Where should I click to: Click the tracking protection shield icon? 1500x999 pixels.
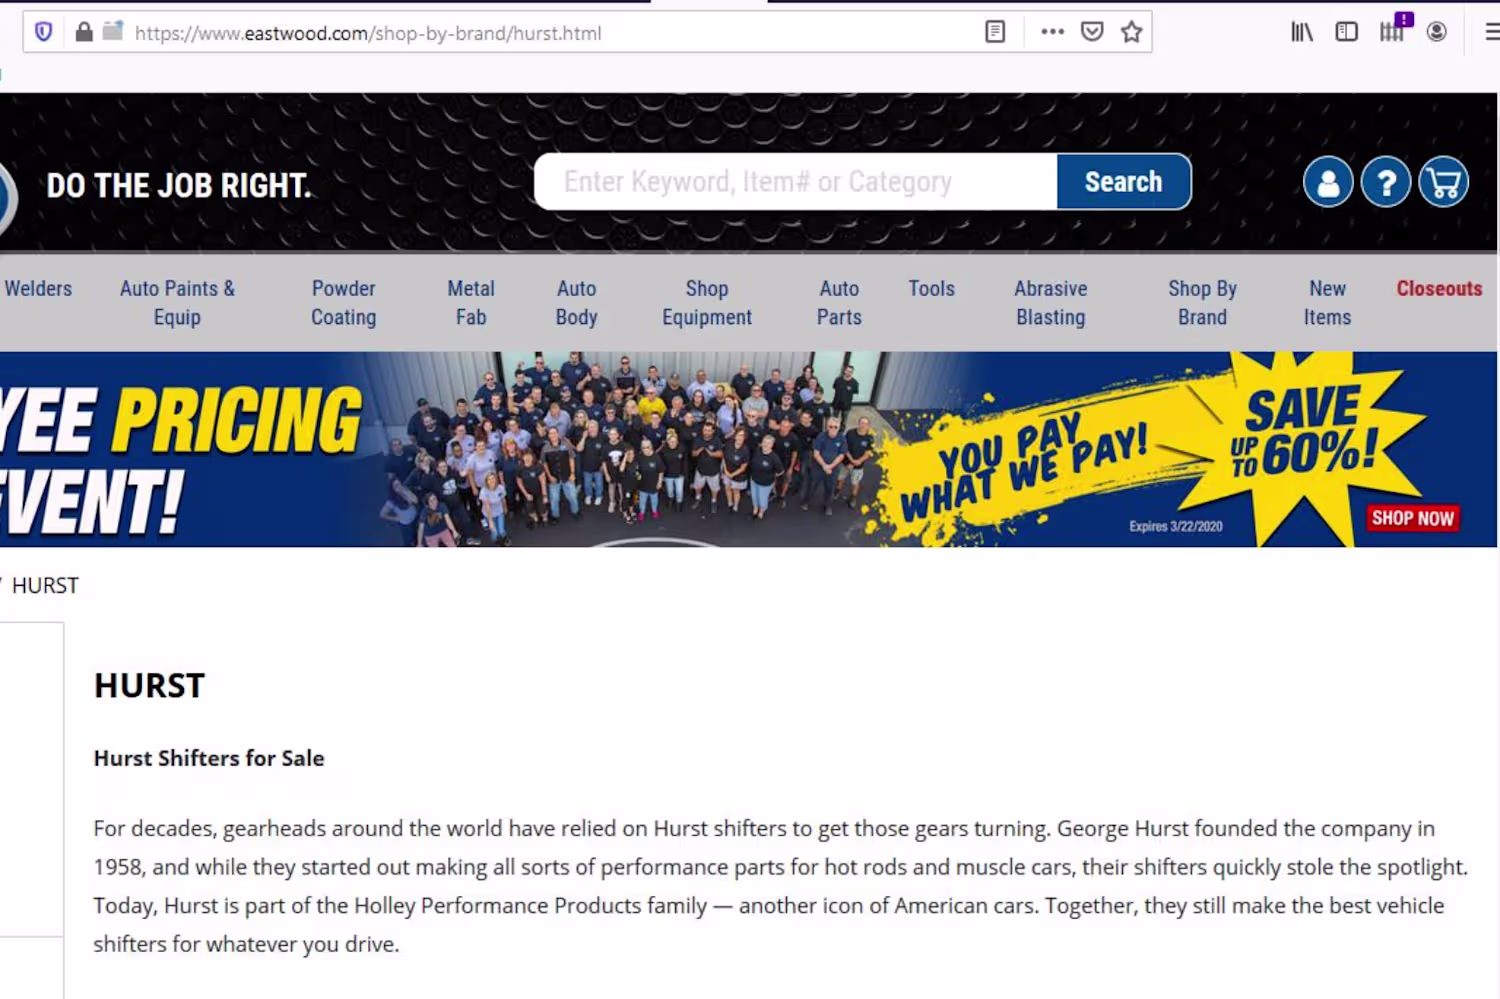pos(44,32)
